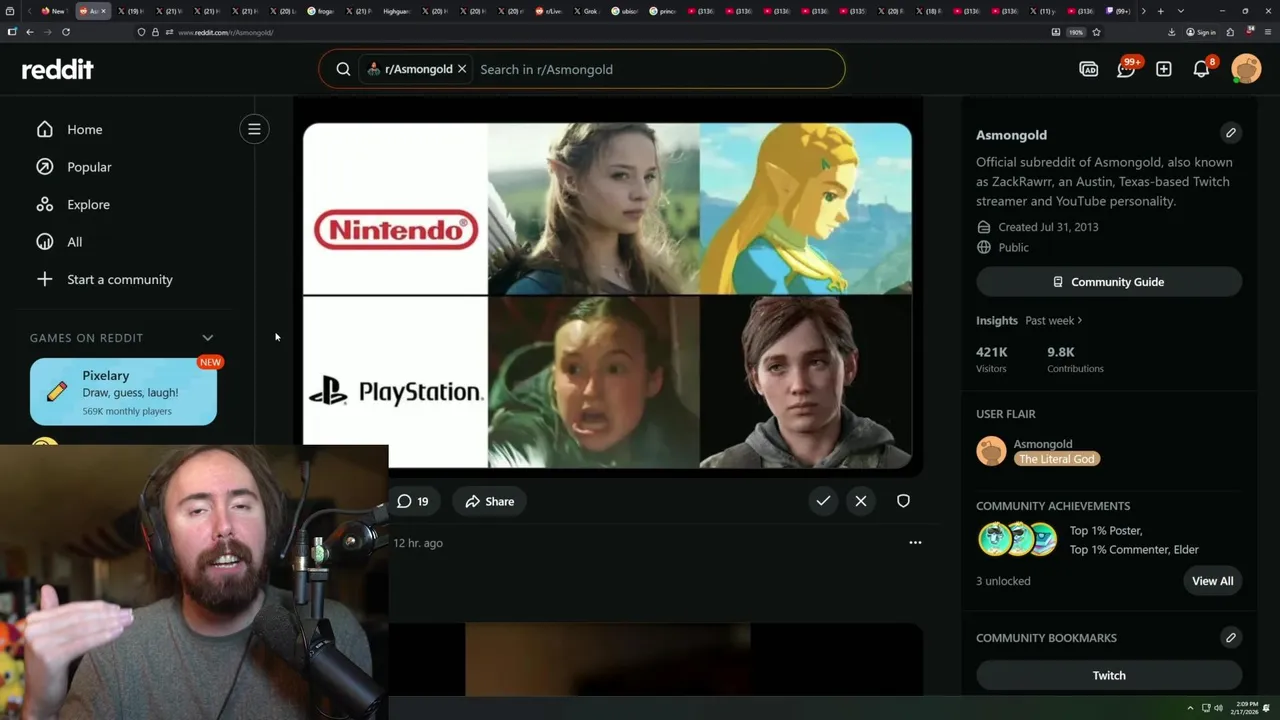Screen dimensions: 1280x720
Task: Open the browser application menu
Action: (1267, 32)
